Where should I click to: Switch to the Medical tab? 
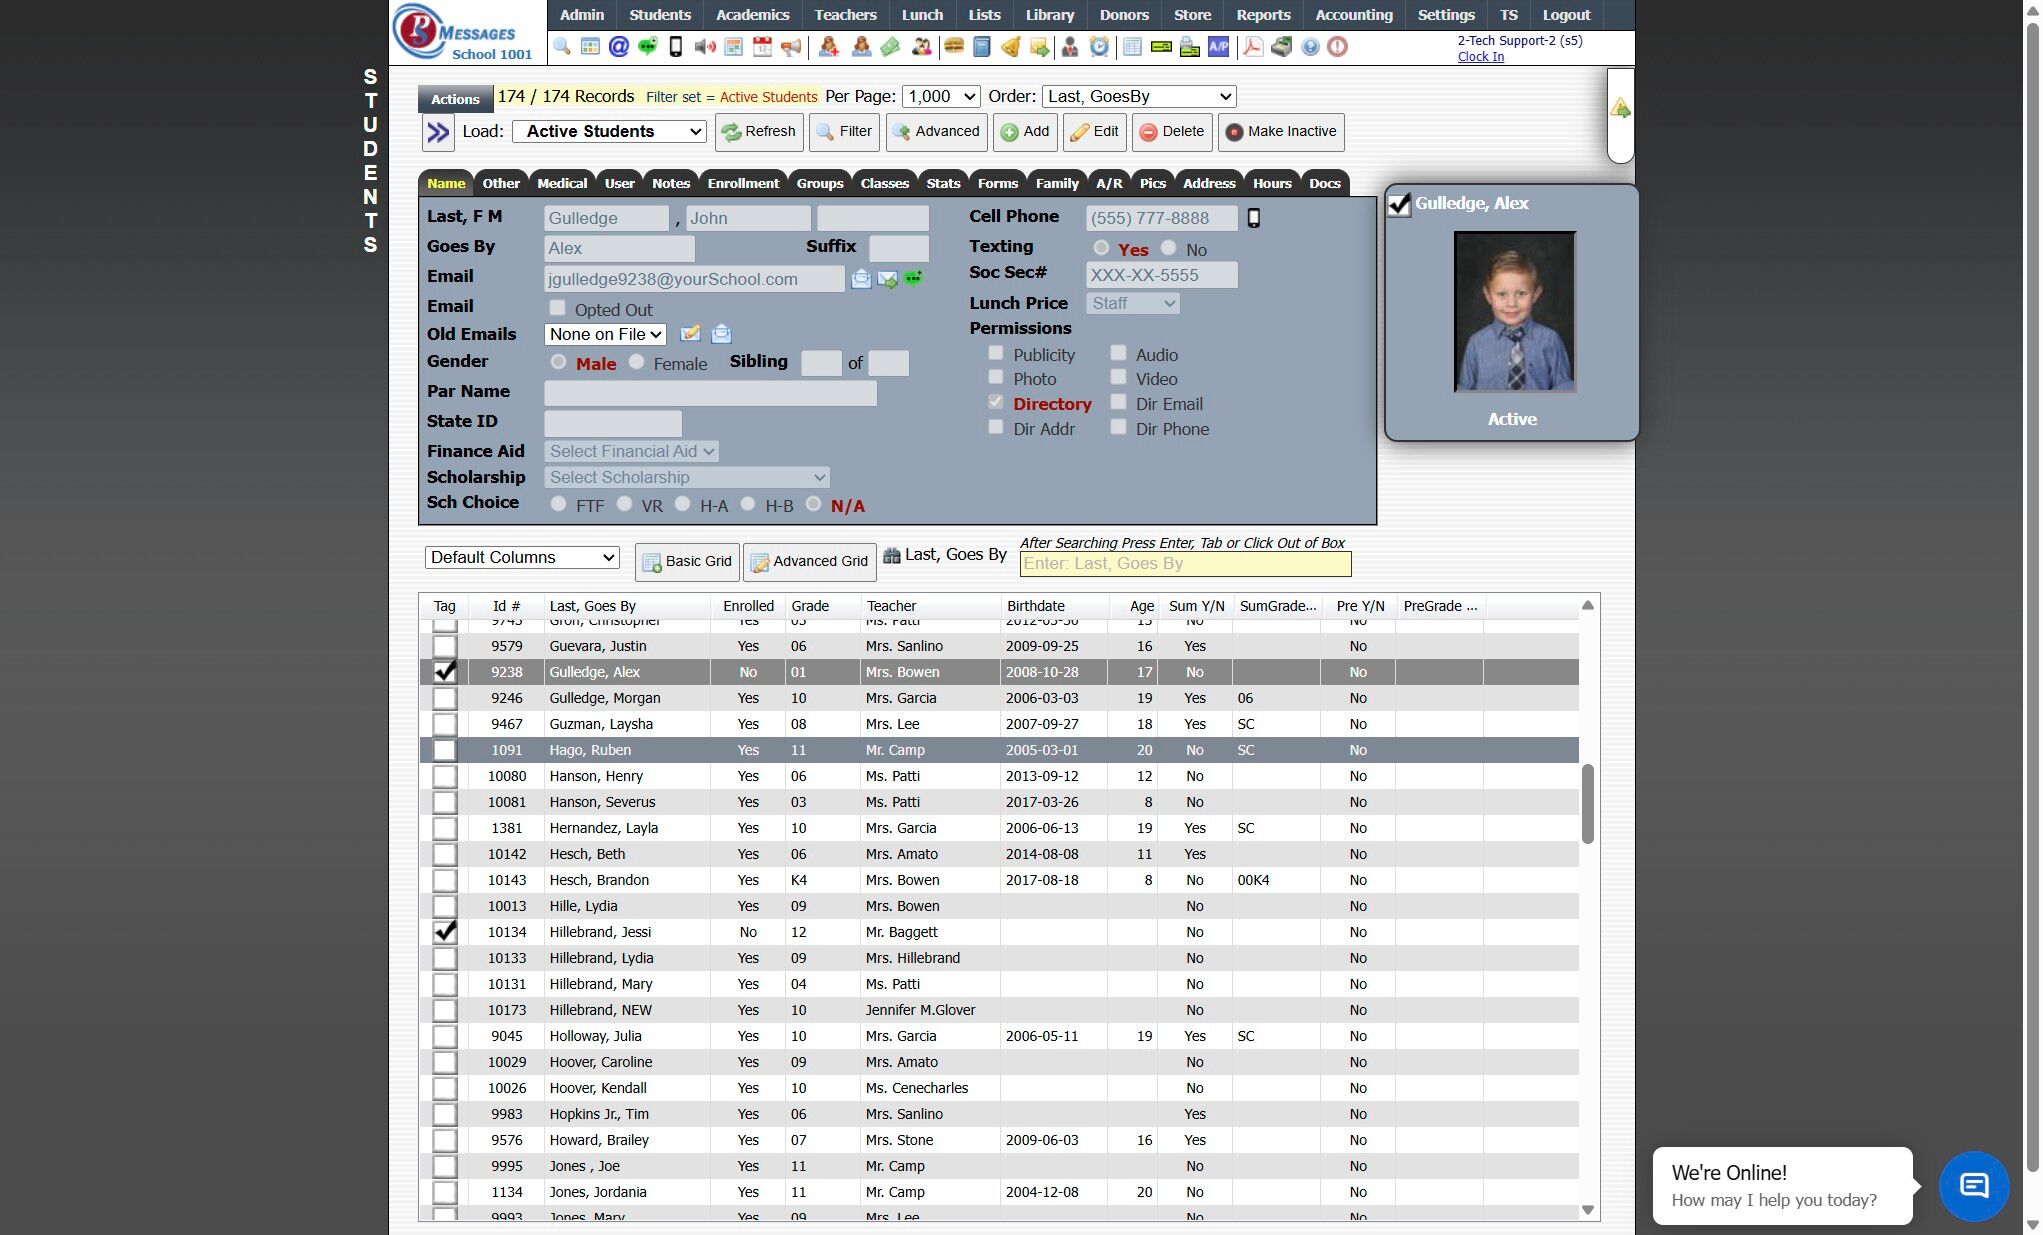pyautogui.click(x=561, y=184)
